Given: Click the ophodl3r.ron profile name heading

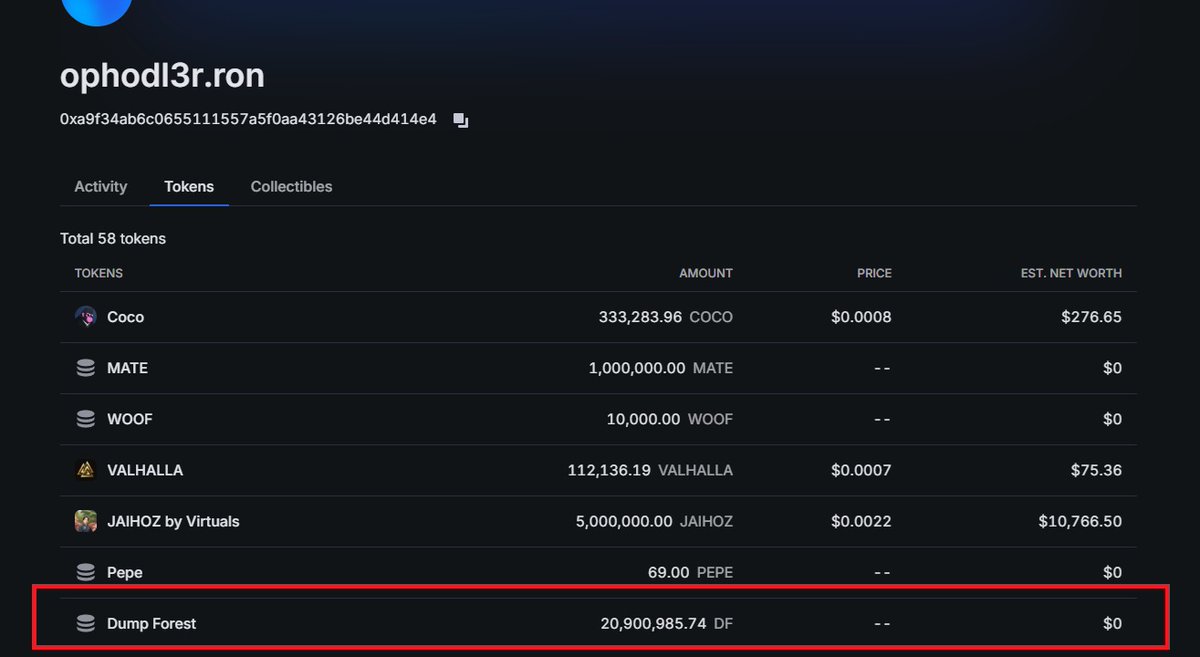Looking at the screenshot, I should tap(162, 76).
